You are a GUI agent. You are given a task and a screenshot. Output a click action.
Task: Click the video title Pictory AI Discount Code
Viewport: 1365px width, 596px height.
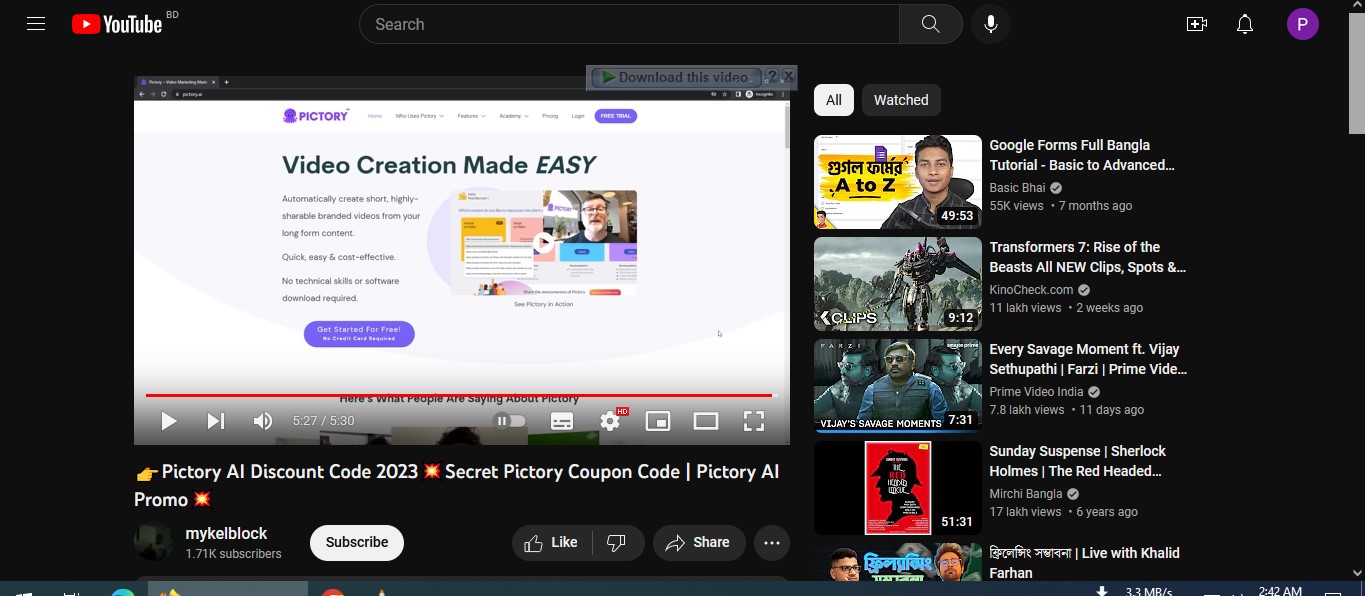tap(457, 485)
